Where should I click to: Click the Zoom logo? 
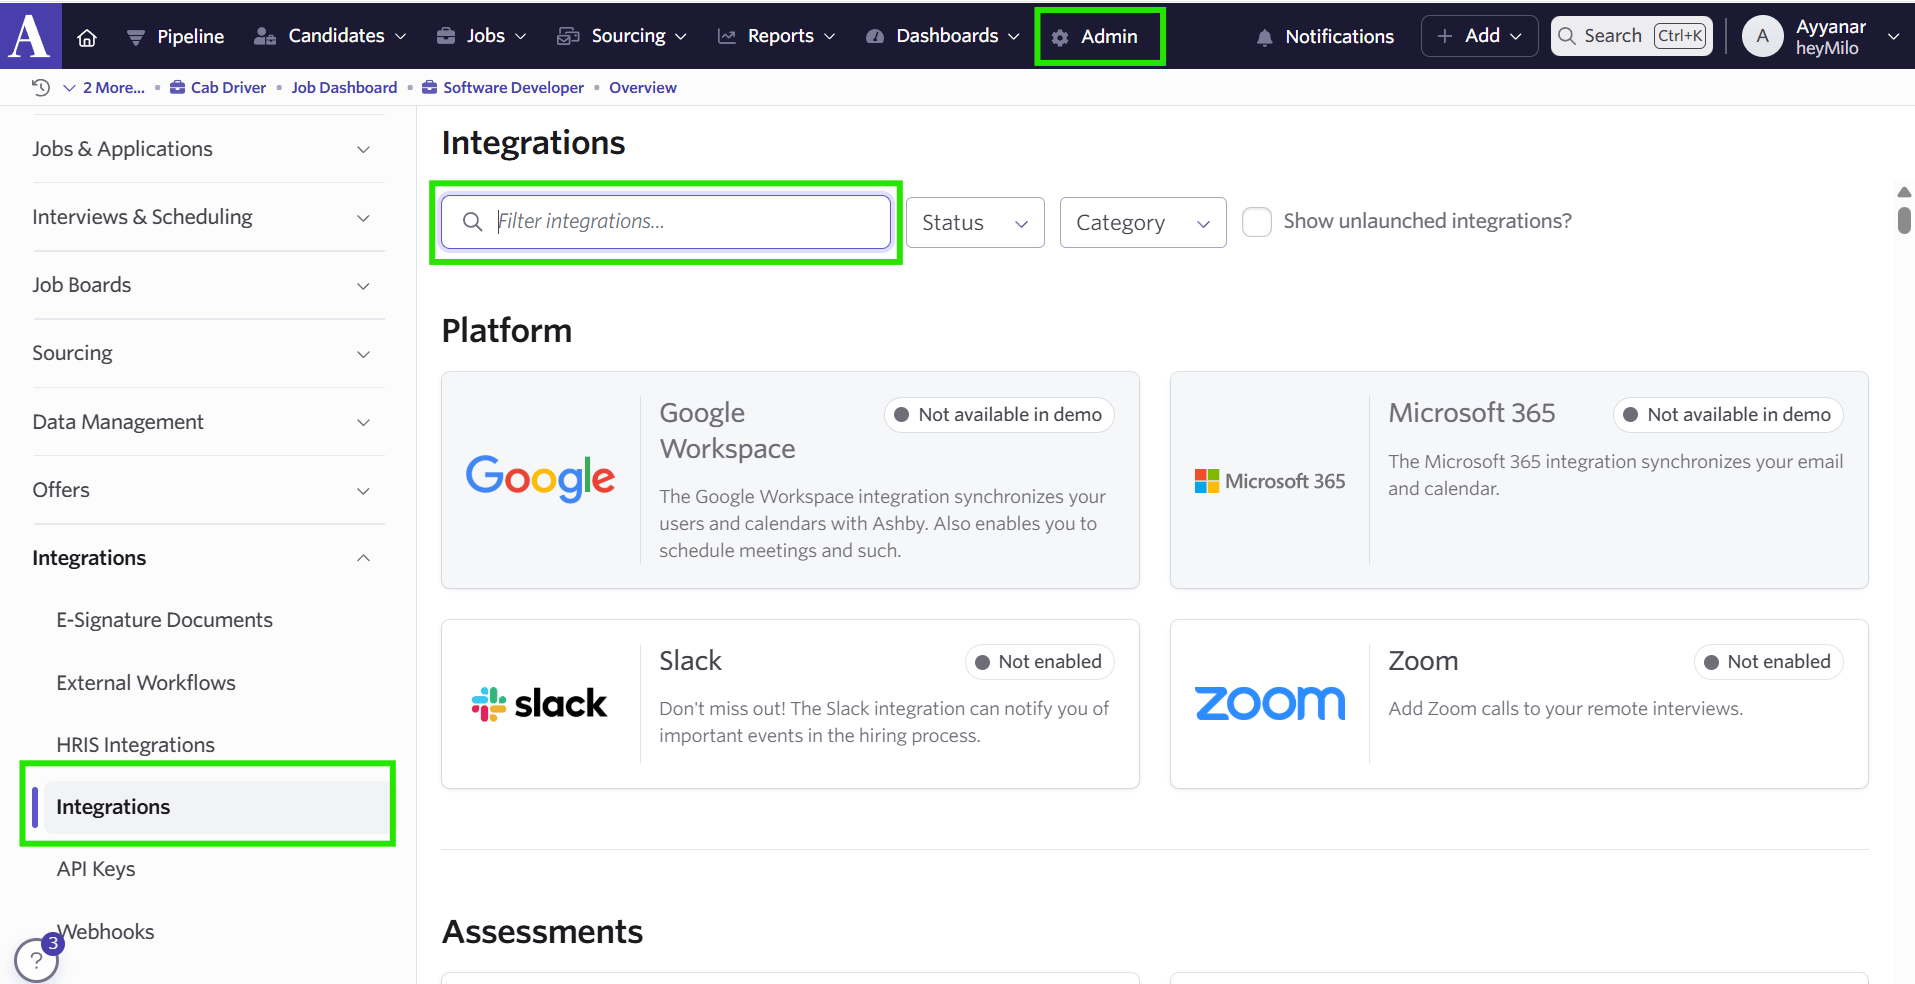(1270, 703)
